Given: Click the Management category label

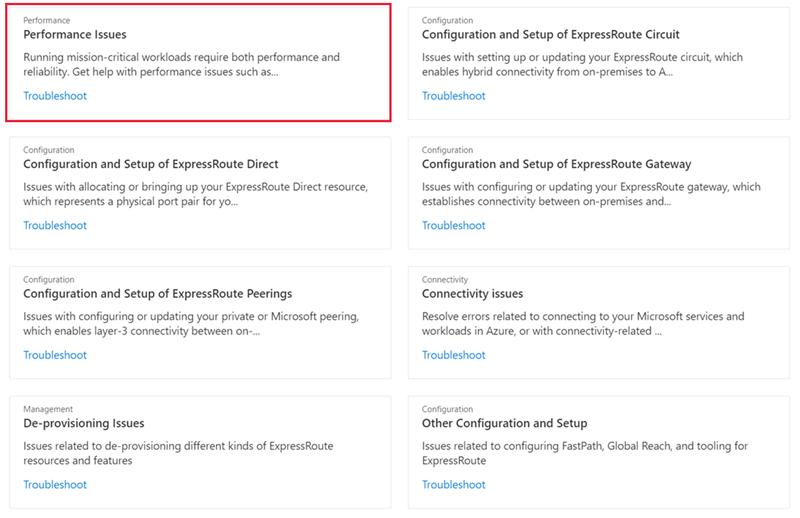Looking at the screenshot, I should [48, 409].
